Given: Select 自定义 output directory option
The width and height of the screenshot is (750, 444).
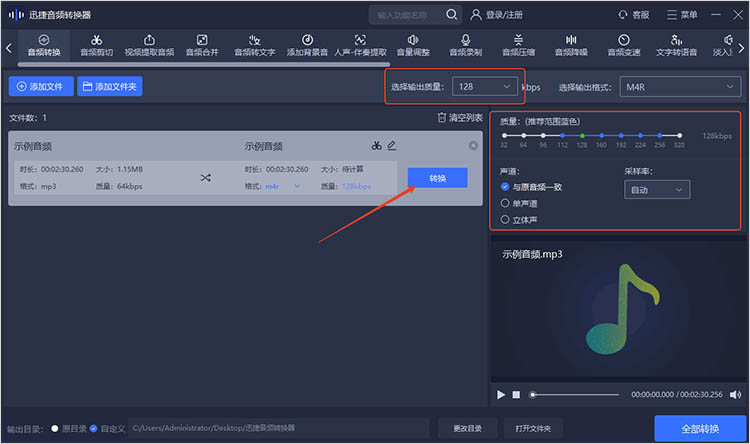Looking at the screenshot, I should 108,428.
